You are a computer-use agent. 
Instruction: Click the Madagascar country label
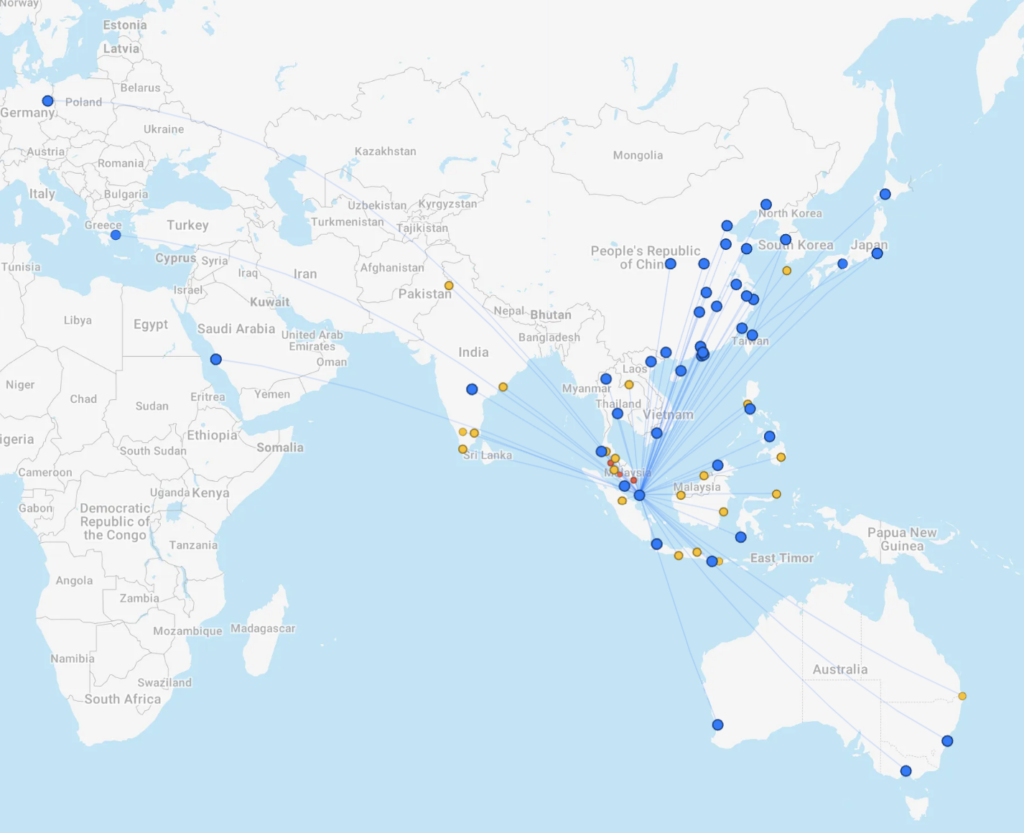point(263,629)
